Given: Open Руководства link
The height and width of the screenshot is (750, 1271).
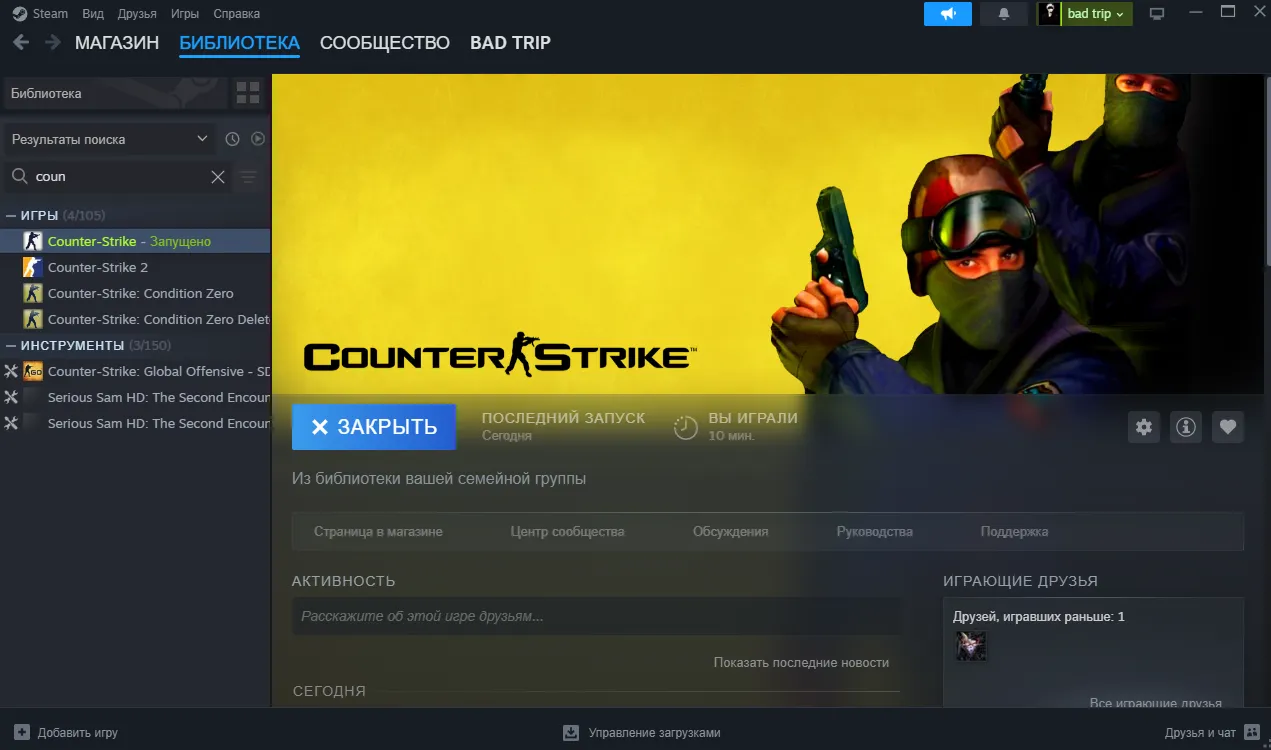Looking at the screenshot, I should click(x=874, y=531).
